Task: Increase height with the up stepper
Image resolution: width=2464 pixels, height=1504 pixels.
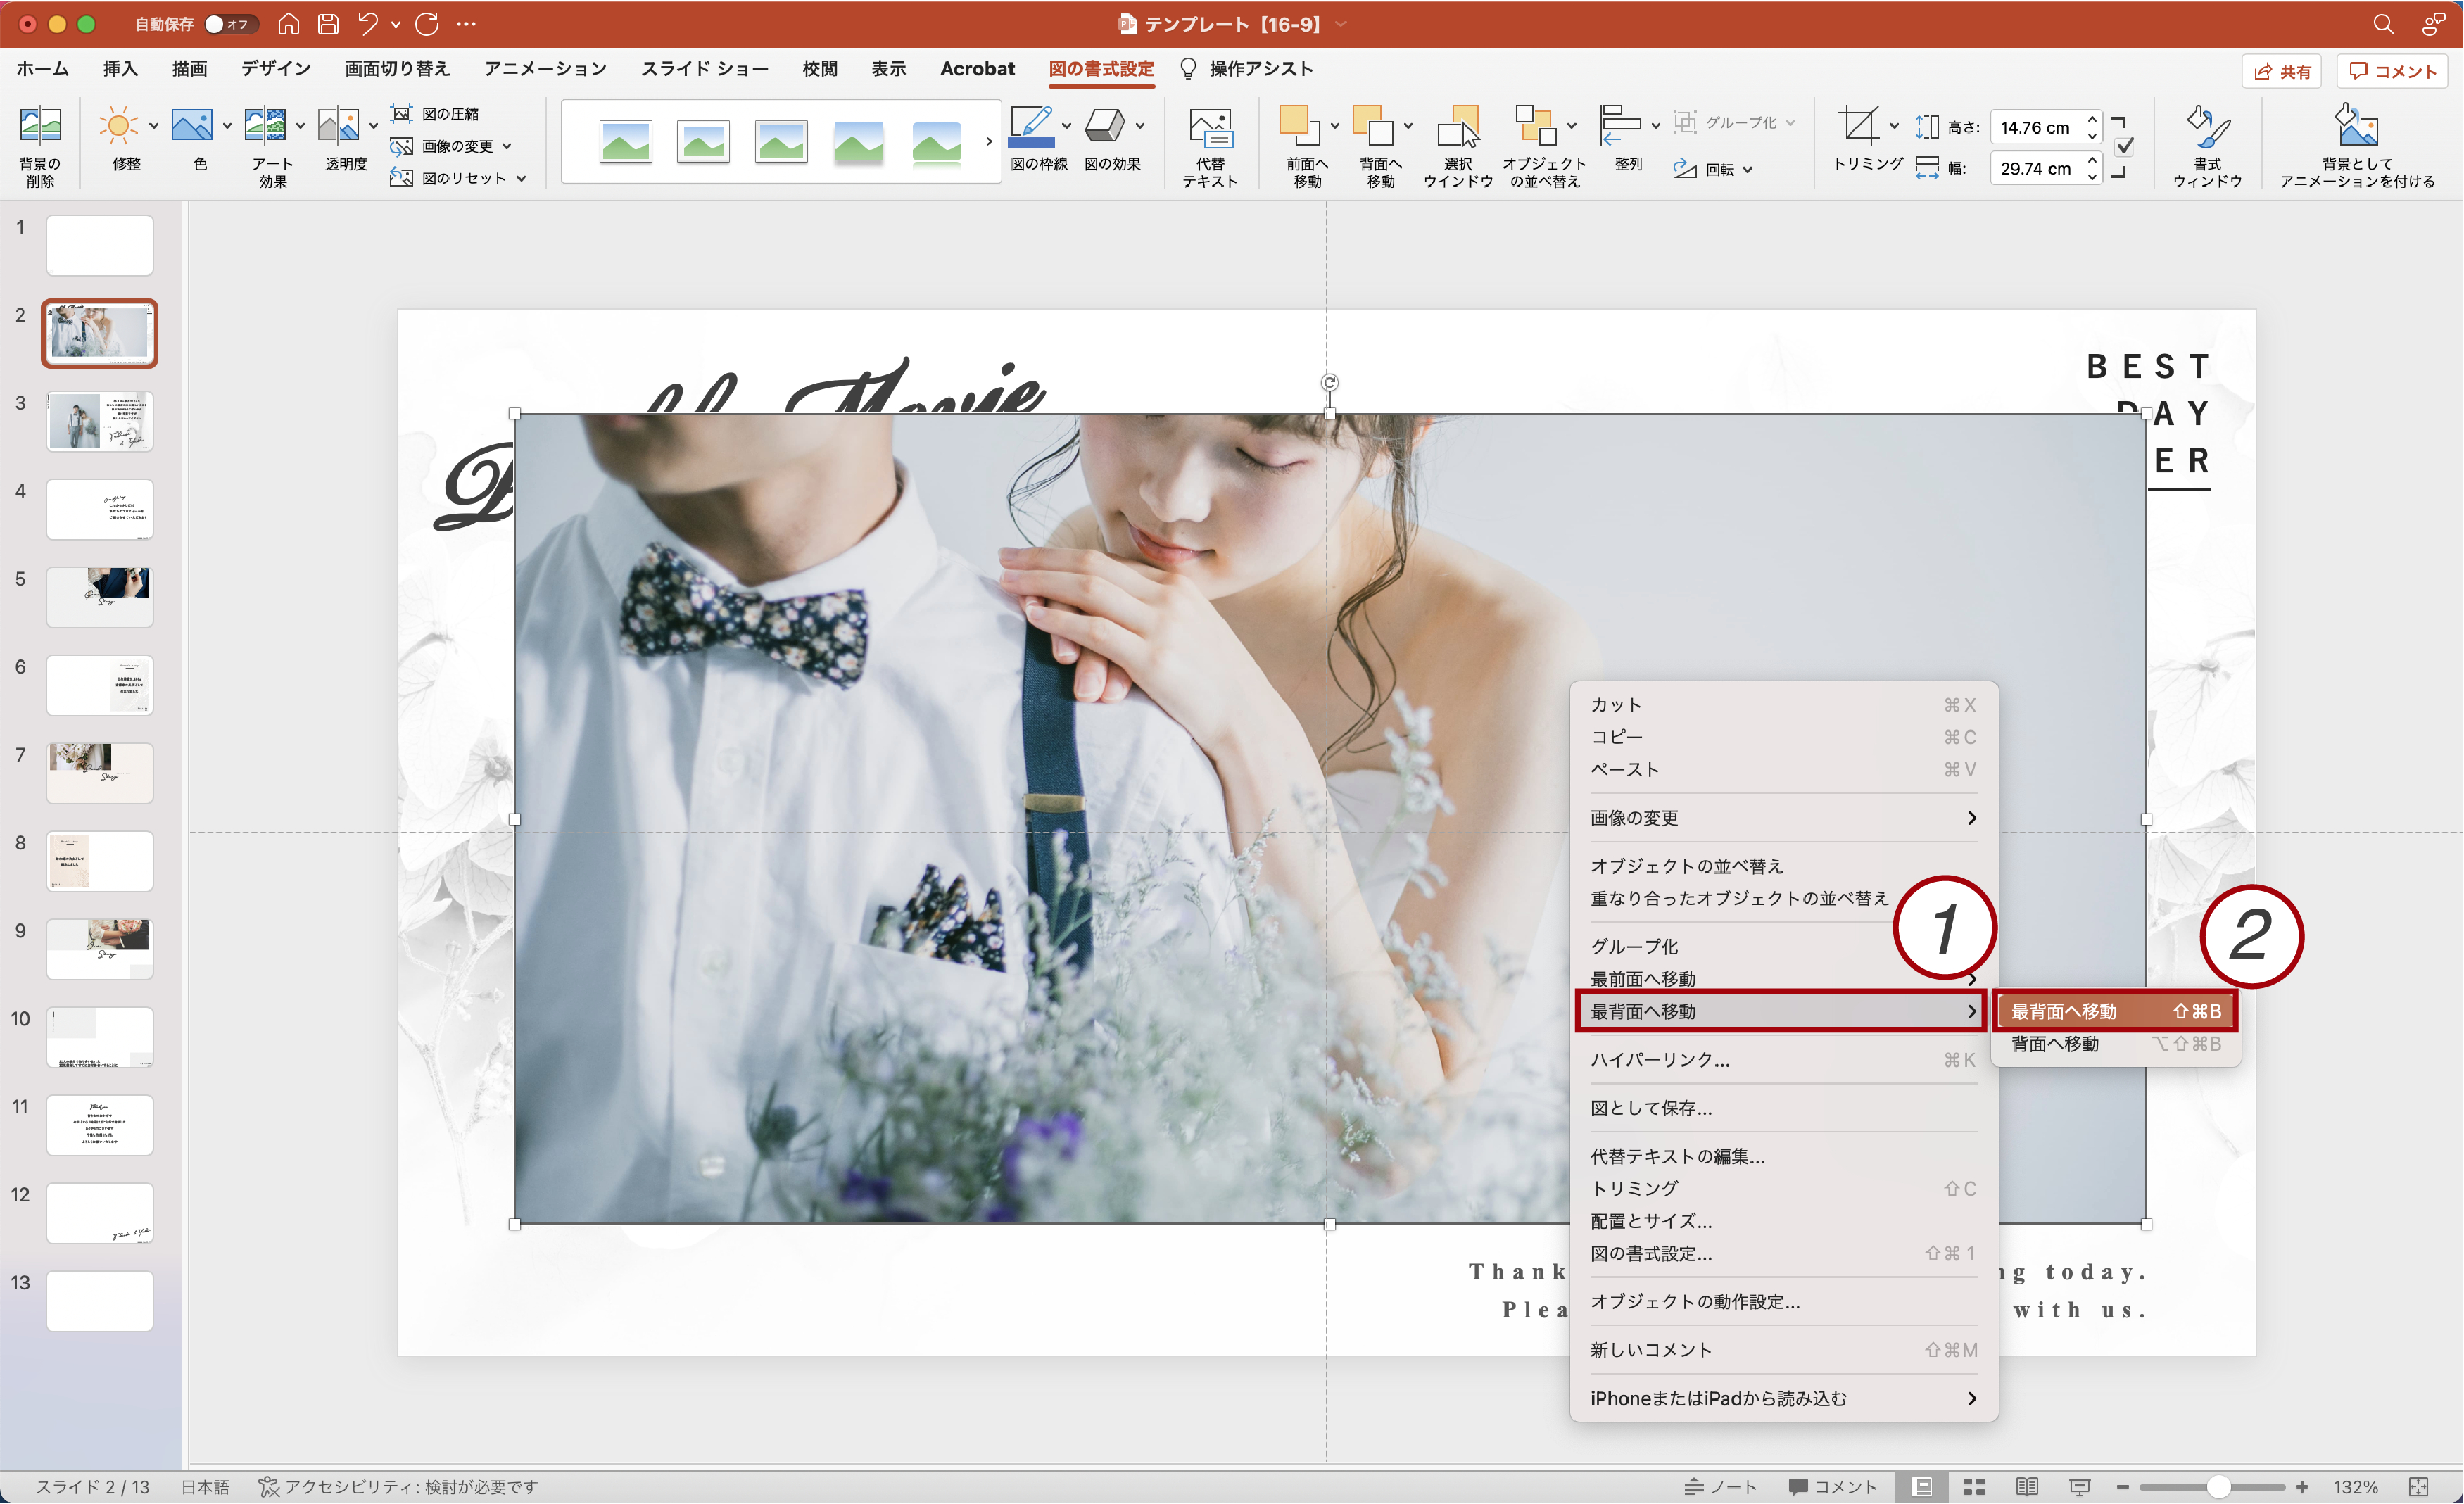Action: 2092,119
